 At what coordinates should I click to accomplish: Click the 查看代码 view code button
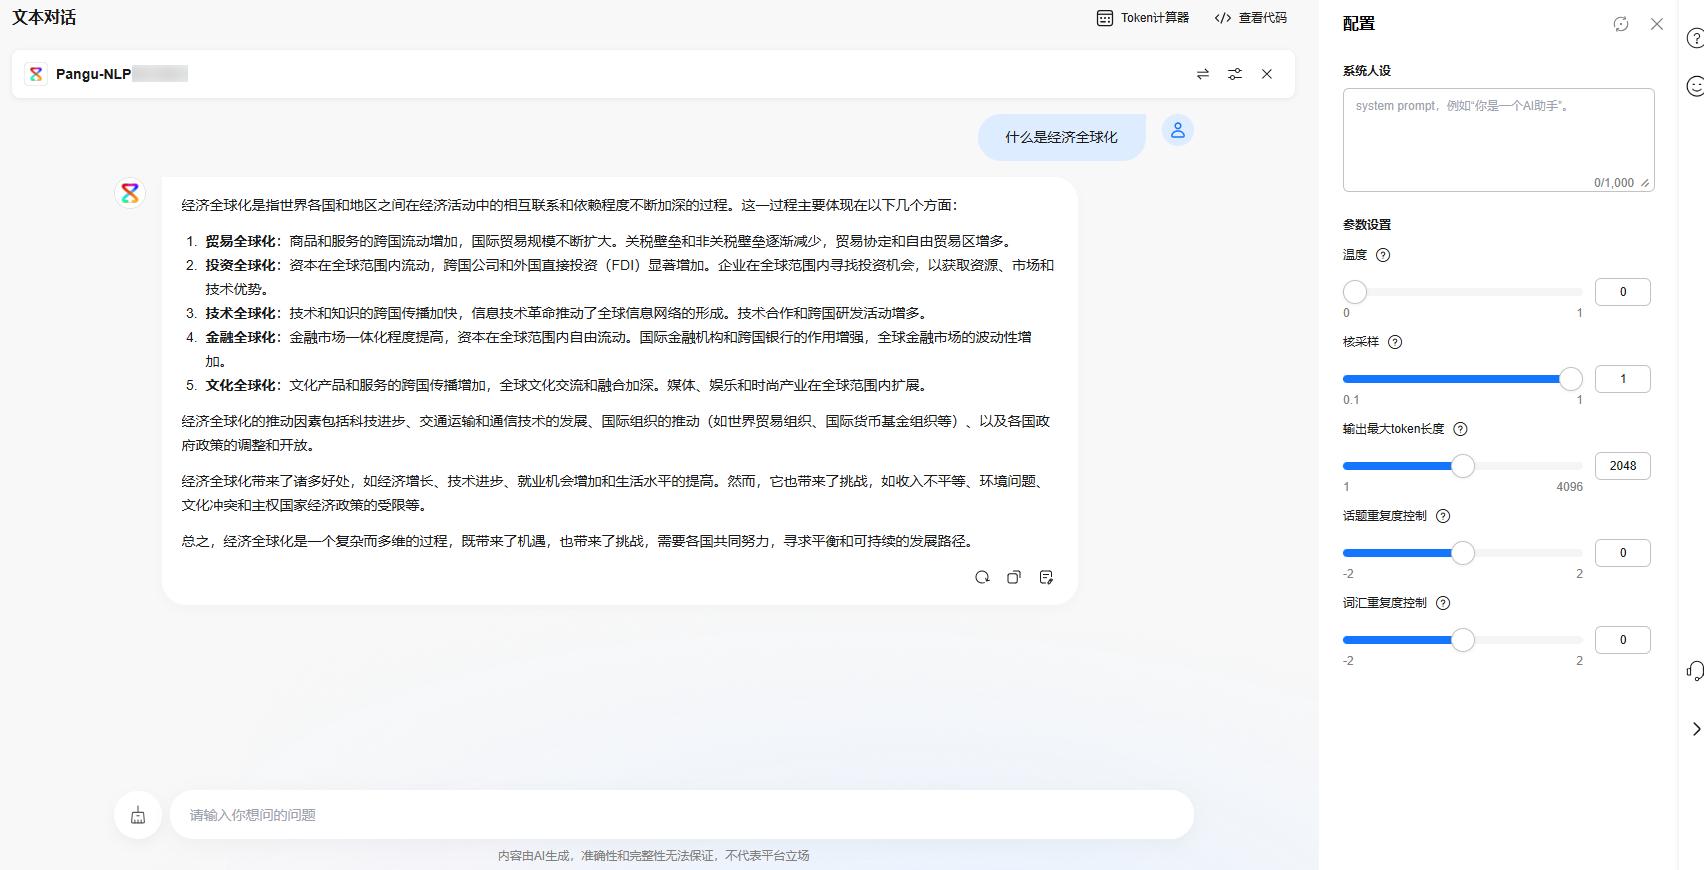[1251, 18]
